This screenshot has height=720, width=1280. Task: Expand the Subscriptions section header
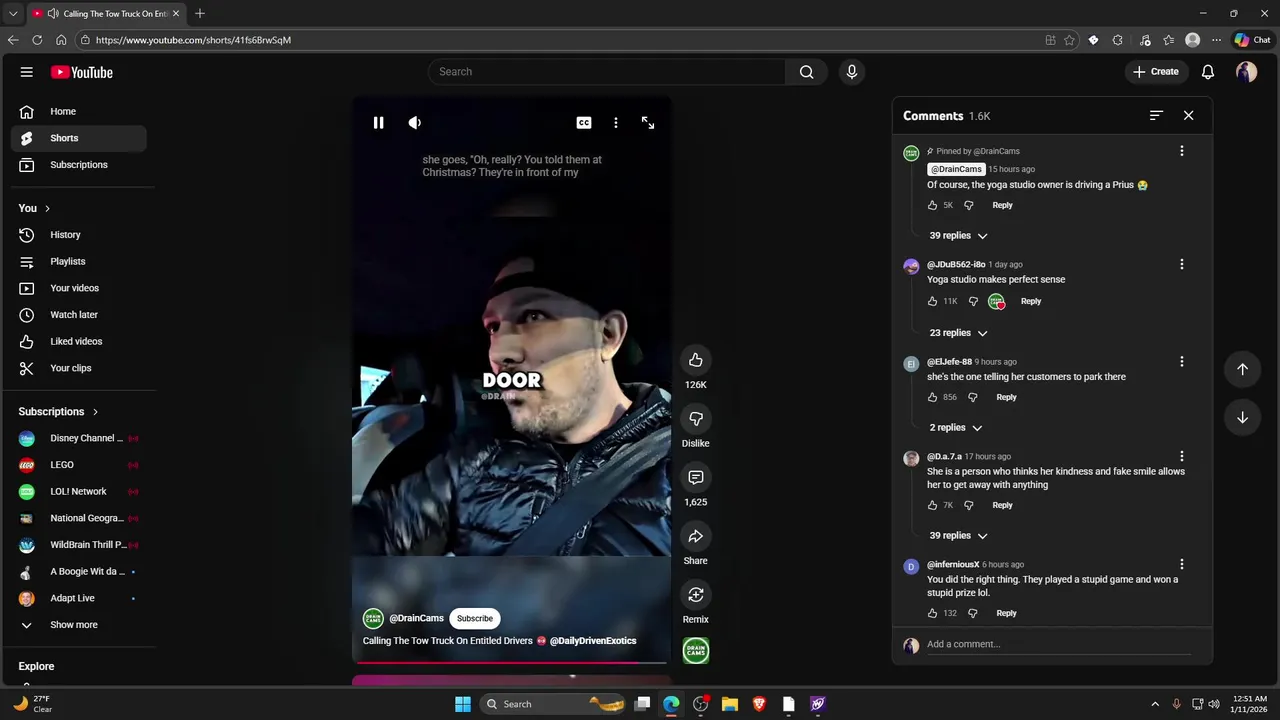(x=59, y=411)
